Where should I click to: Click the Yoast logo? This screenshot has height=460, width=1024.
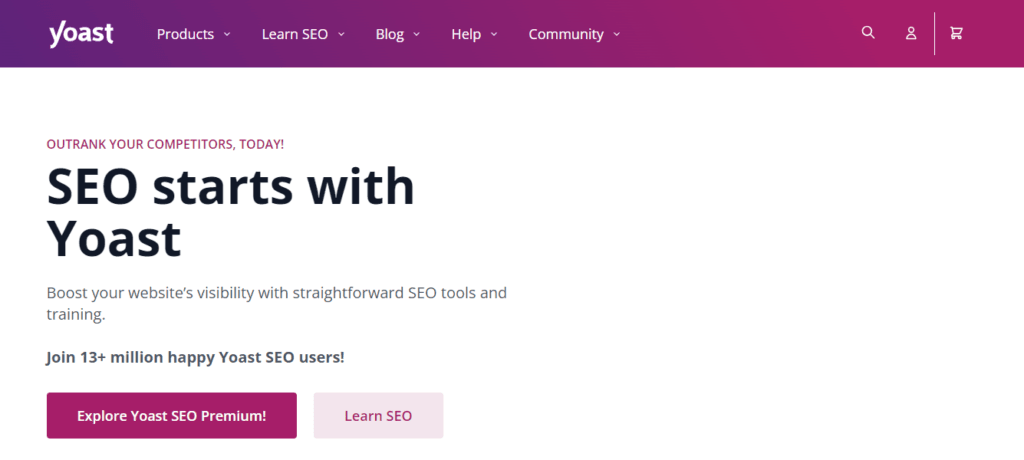pyautogui.click(x=81, y=34)
